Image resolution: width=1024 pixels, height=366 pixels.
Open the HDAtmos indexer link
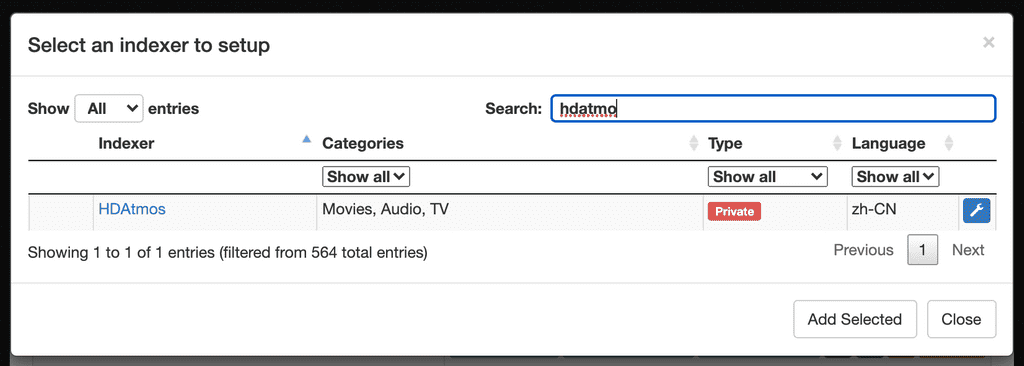(132, 209)
